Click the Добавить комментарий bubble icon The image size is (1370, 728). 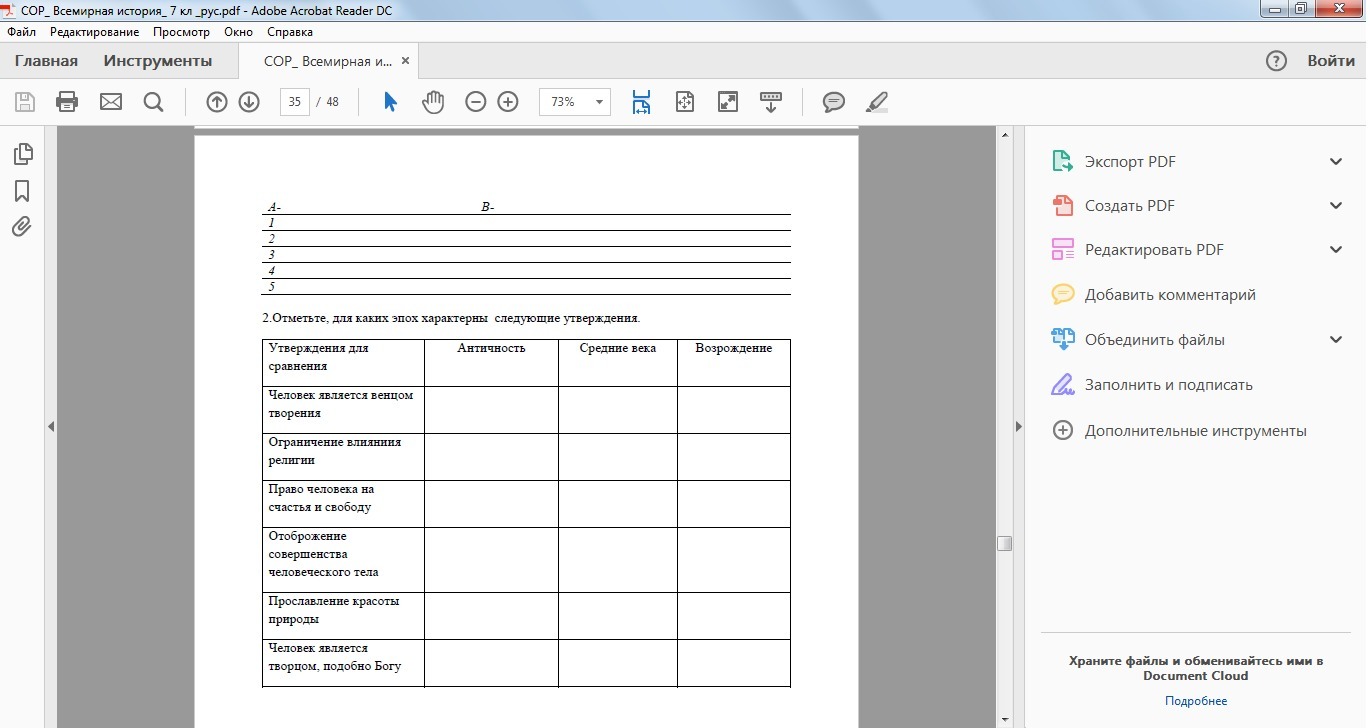(x=1062, y=295)
